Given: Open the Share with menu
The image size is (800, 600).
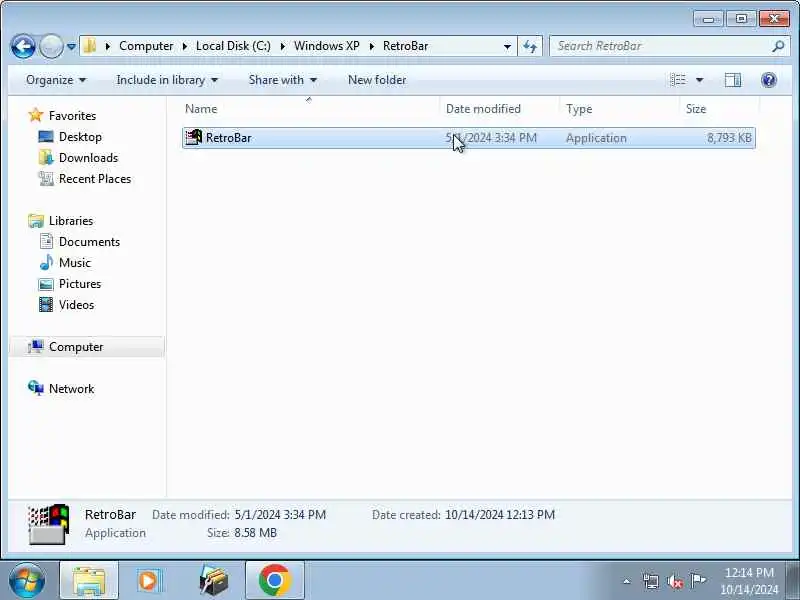Looking at the screenshot, I should pos(283,80).
